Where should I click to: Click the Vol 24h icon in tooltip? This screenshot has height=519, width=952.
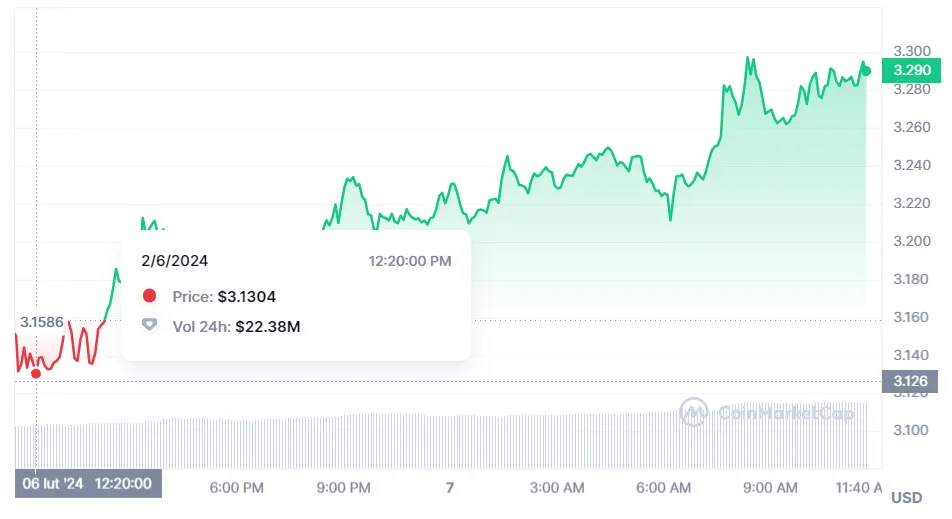(x=150, y=326)
